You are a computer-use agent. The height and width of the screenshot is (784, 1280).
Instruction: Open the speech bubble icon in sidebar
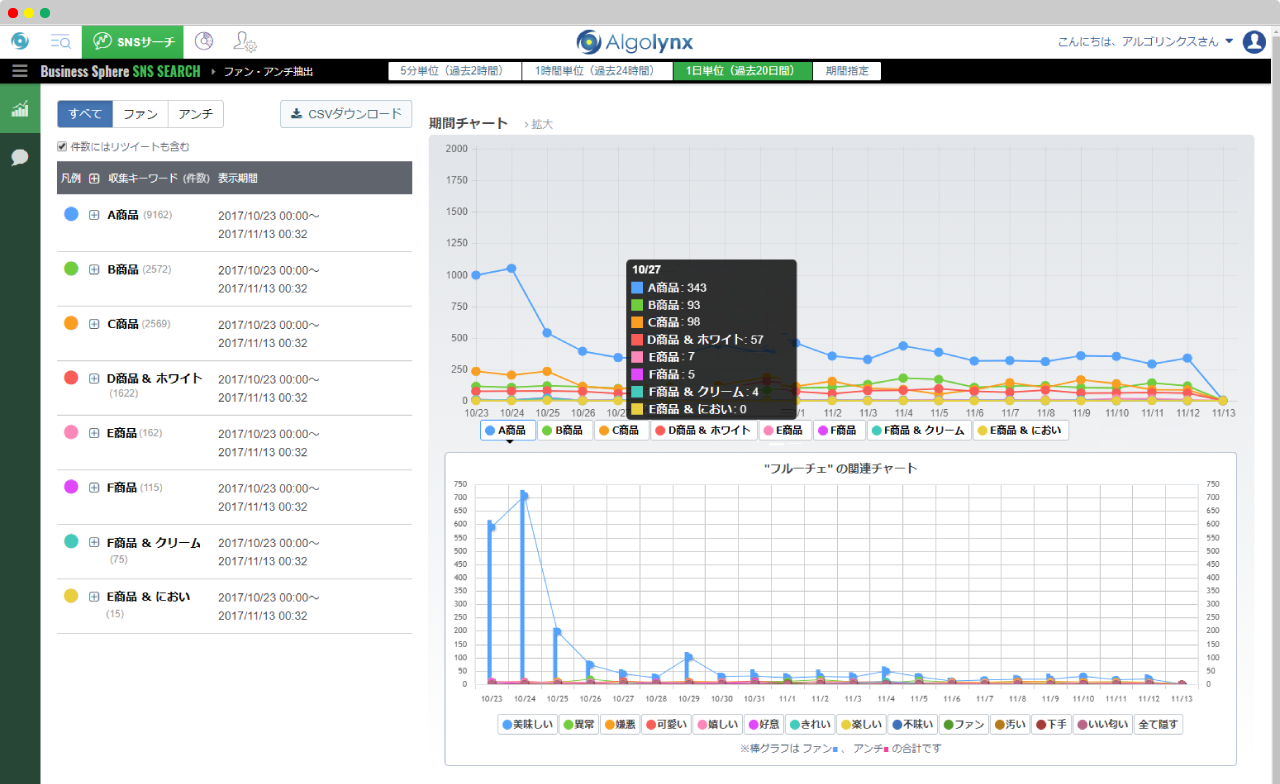tap(20, 157)
